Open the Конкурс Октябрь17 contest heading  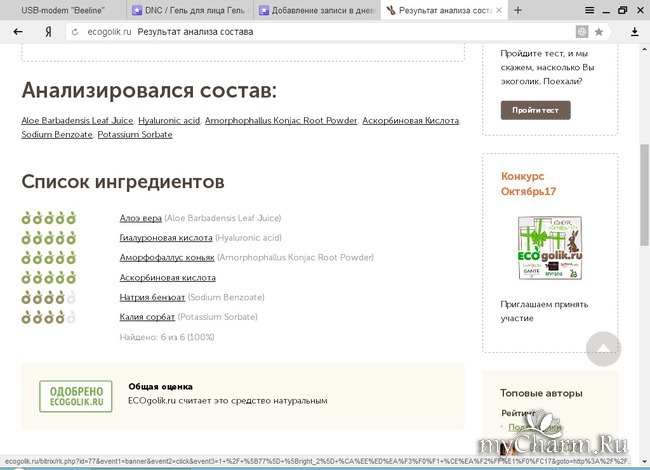528,183
